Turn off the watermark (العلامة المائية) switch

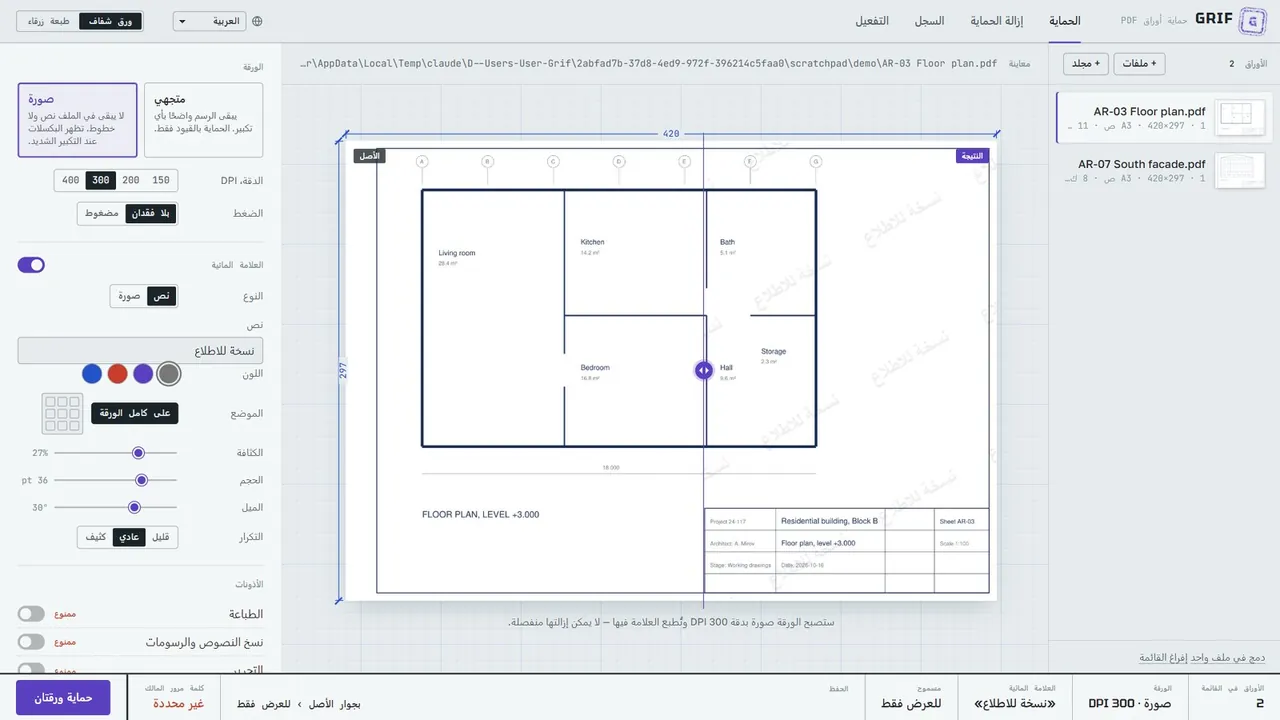pos(31,265)
